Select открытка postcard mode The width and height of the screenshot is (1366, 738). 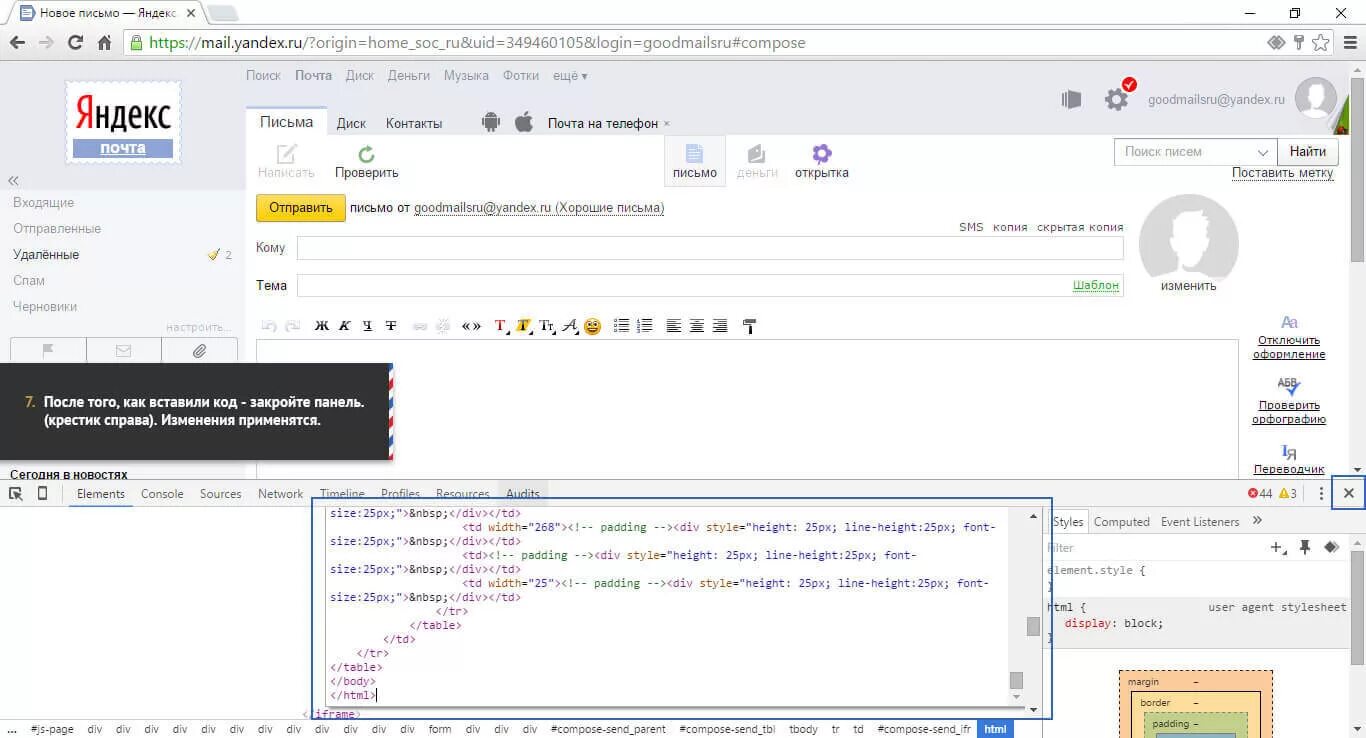822,161
